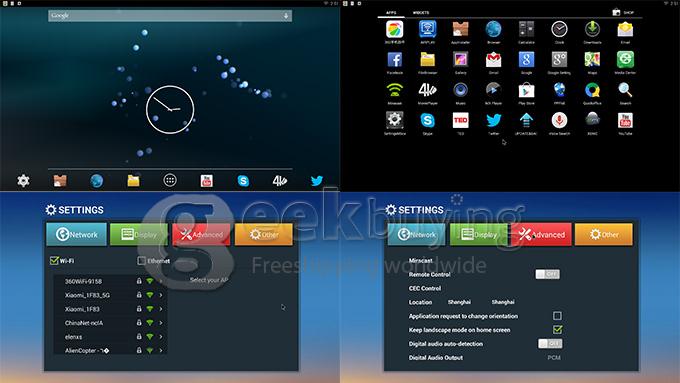Launch the Calculator app

[x=526, y=30]
